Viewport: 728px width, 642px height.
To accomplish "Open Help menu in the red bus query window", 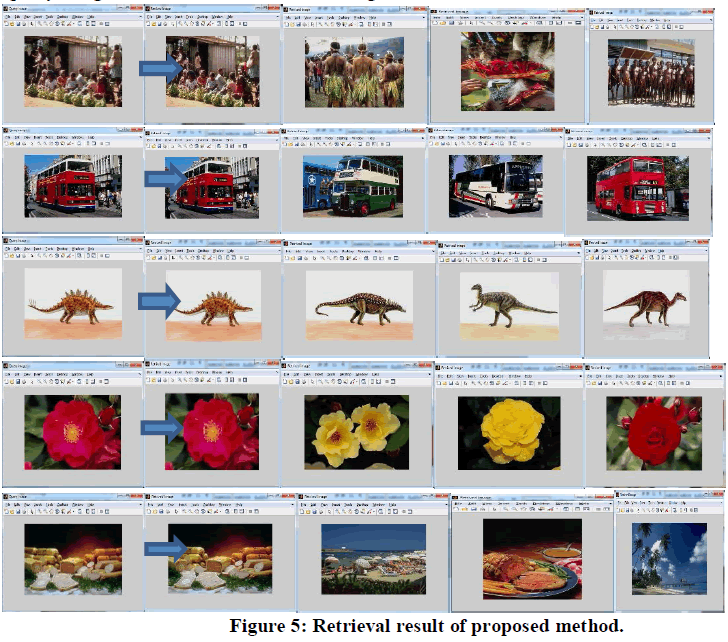I will tap(90, 137).
